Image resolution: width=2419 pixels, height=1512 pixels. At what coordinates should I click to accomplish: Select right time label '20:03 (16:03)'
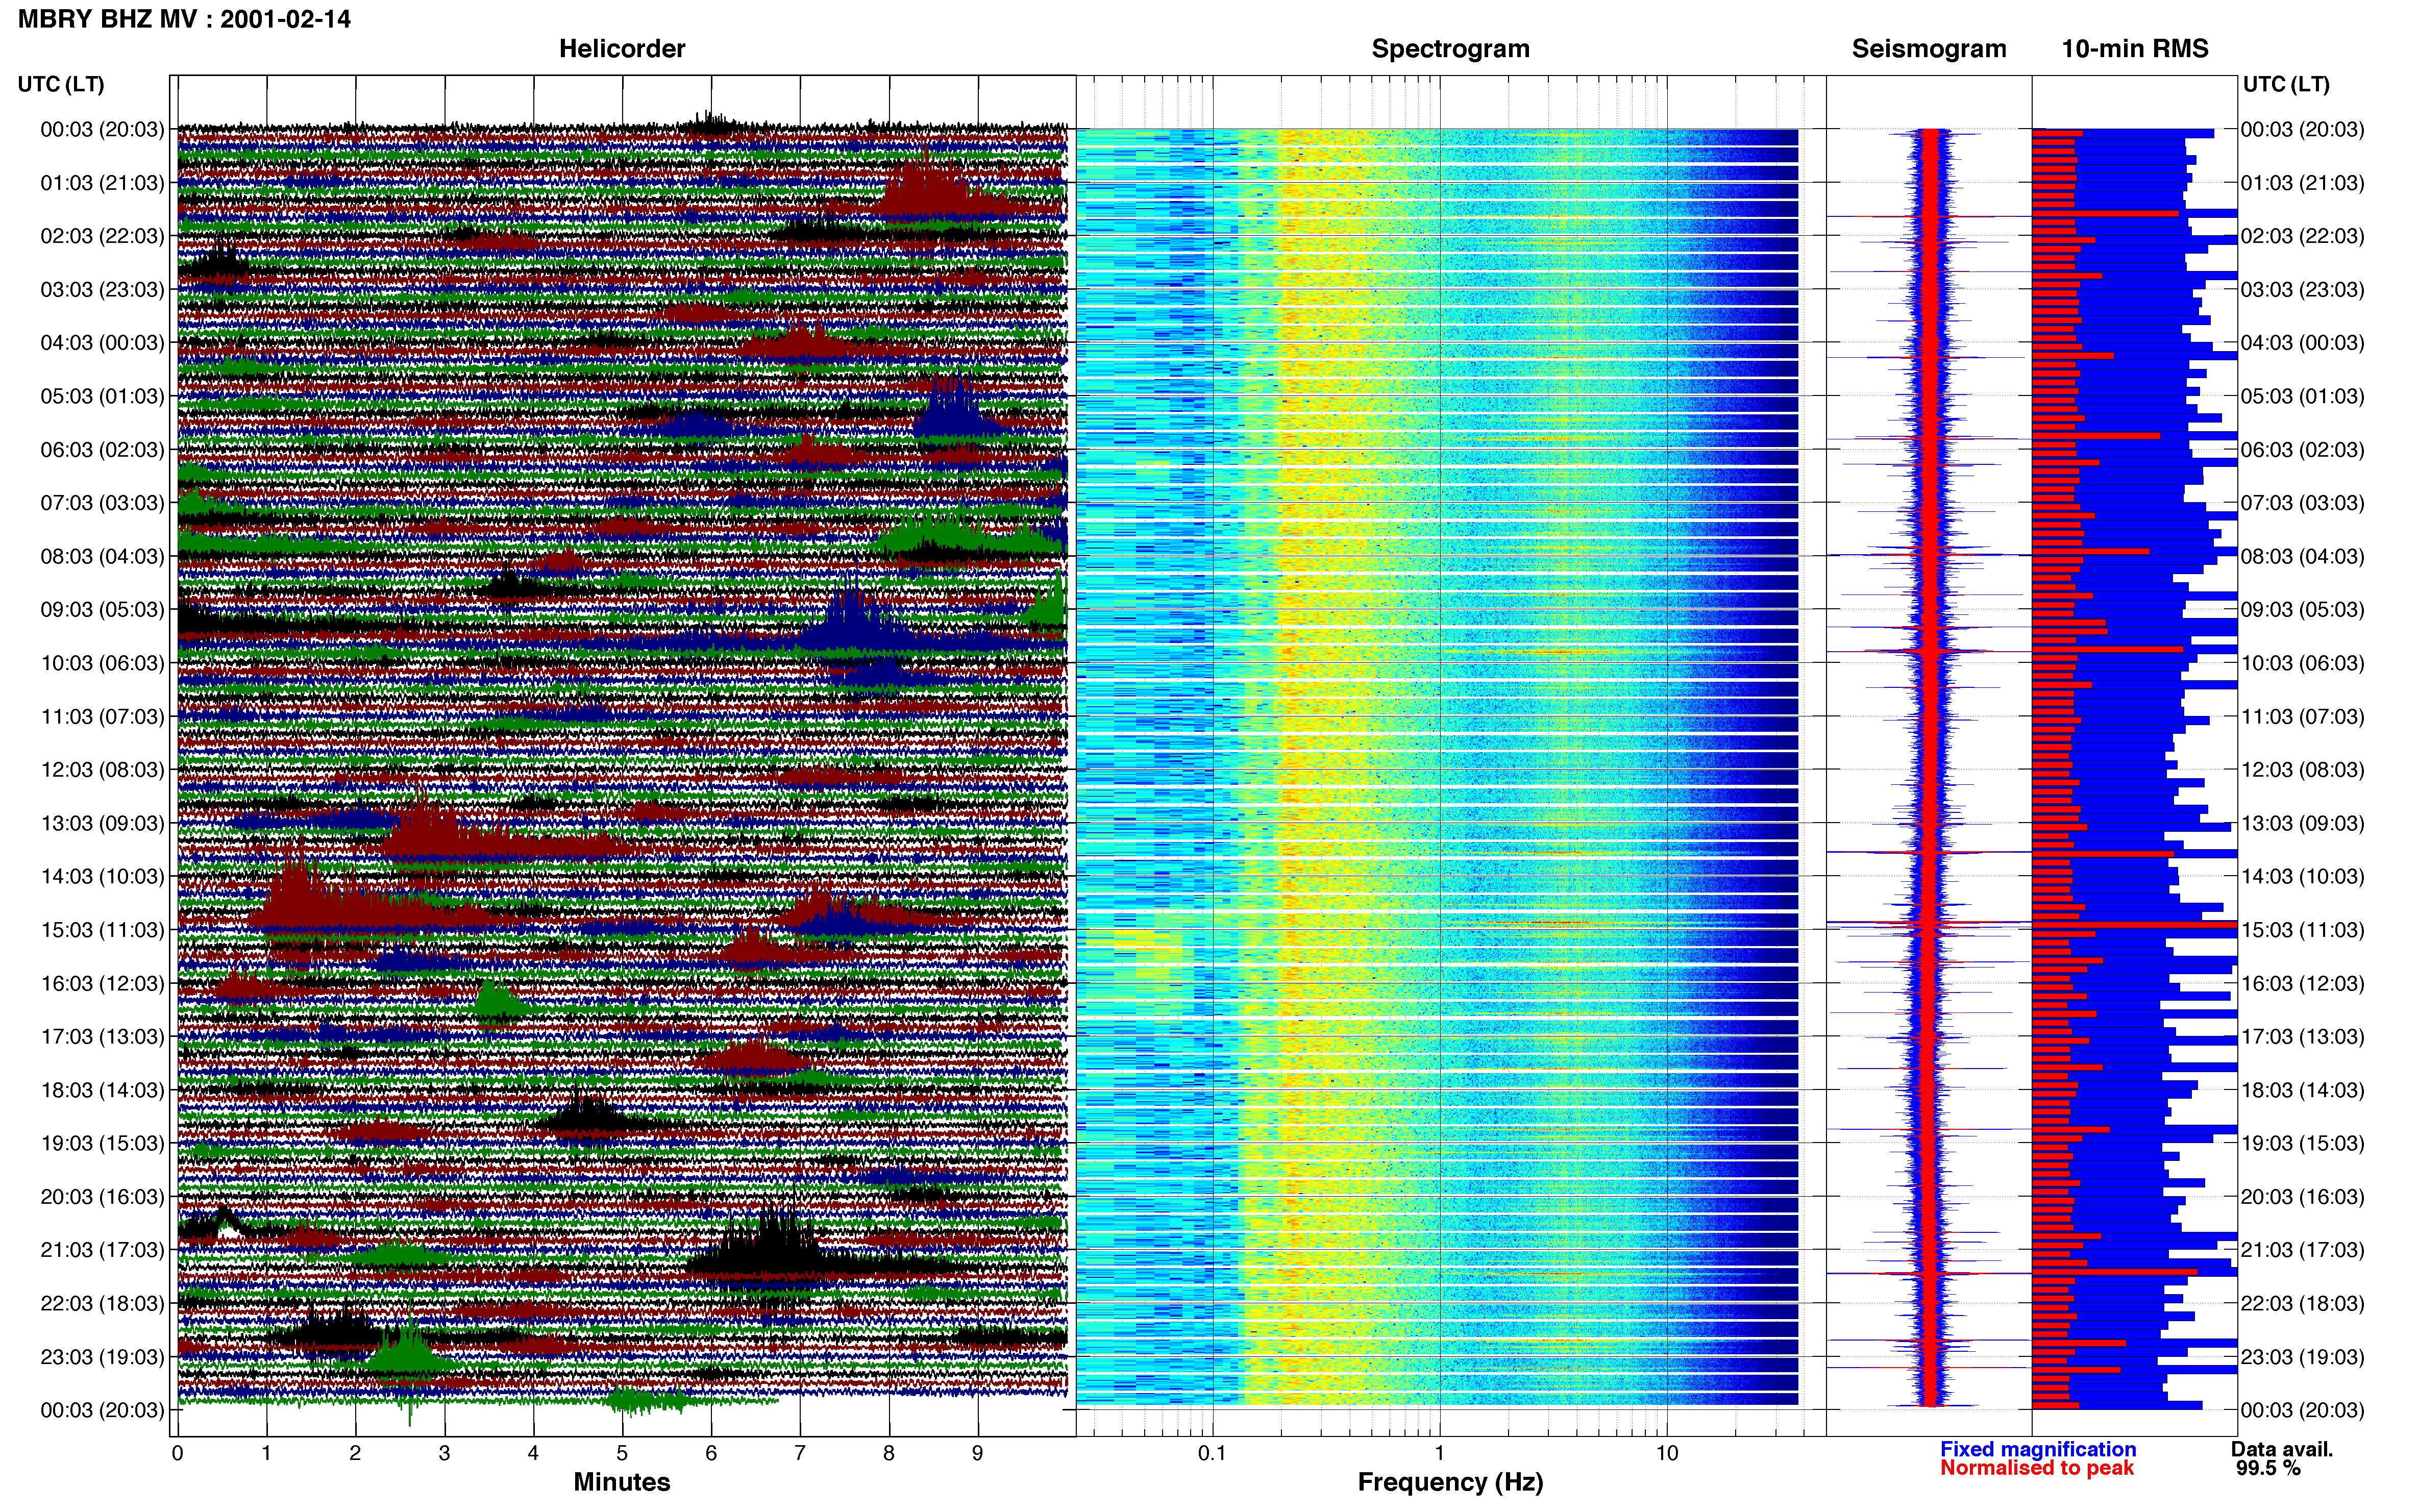coord(2303,1197)
